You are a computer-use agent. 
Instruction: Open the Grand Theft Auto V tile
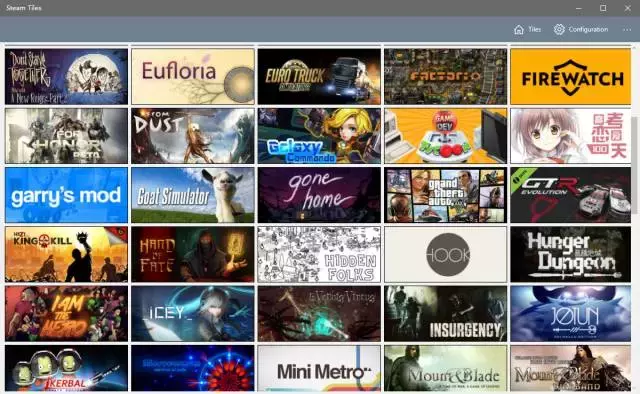click(446, 195)
